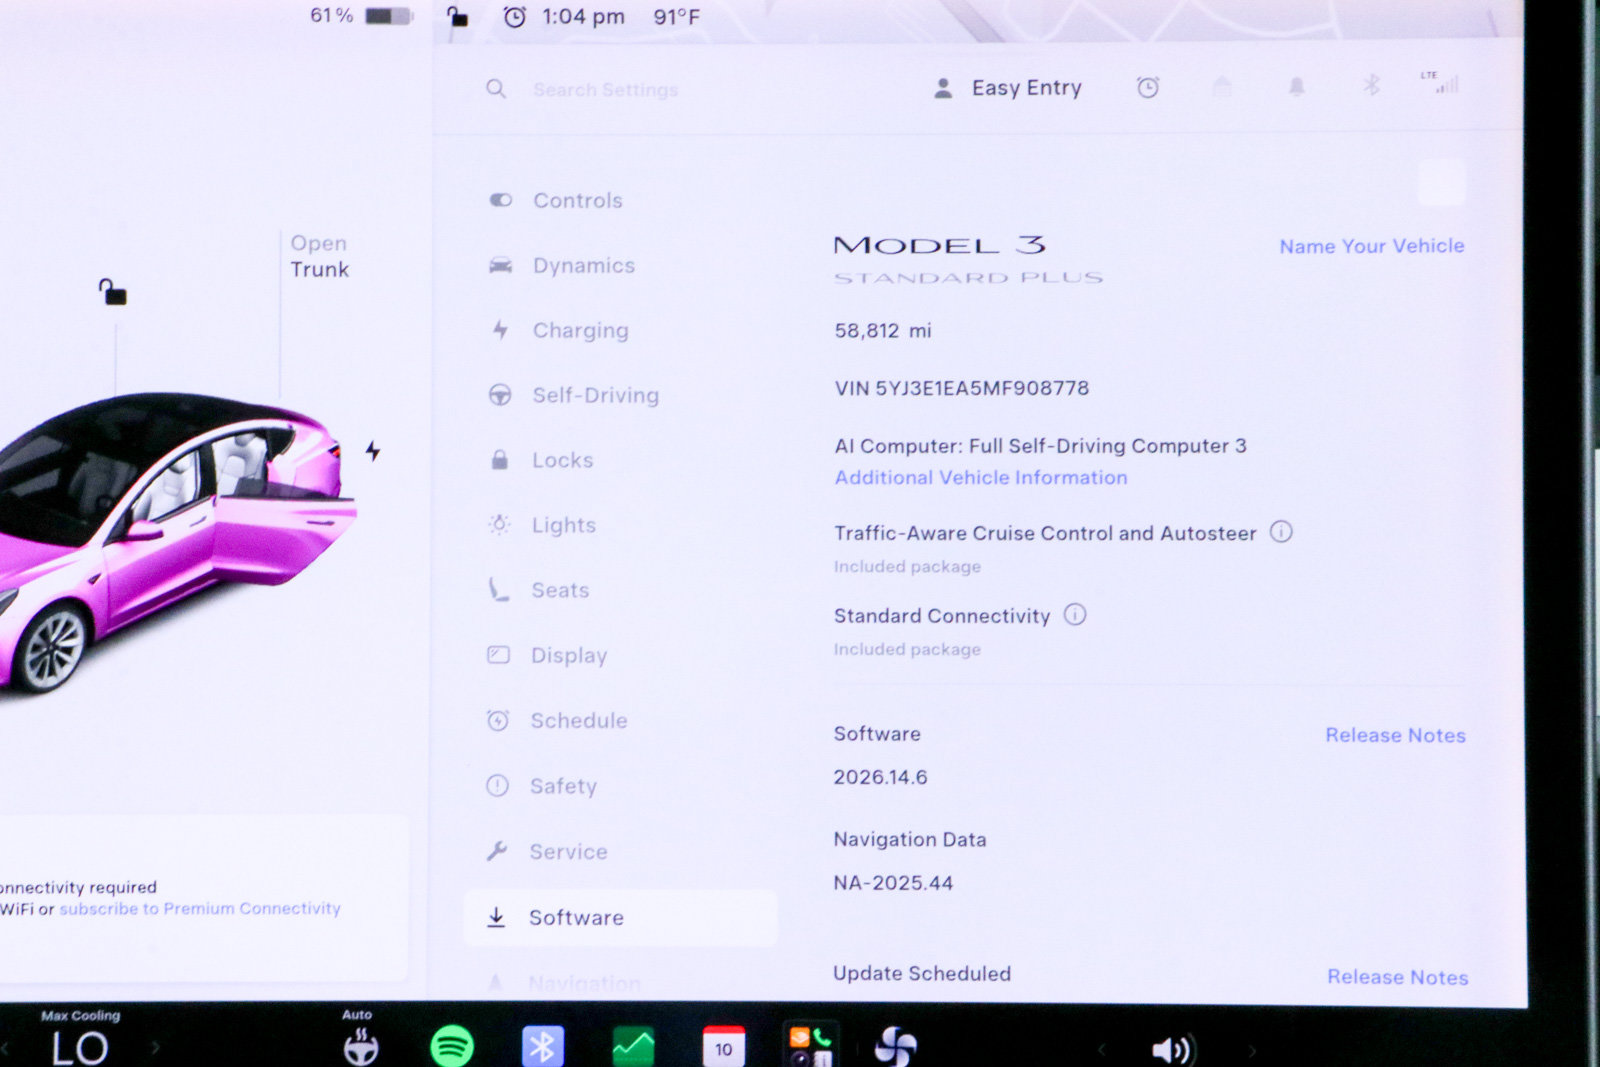This screenshot has height=1067, width=1600.
Task: Open the Spotify app in the dock
Action: tap(452, 1047)
